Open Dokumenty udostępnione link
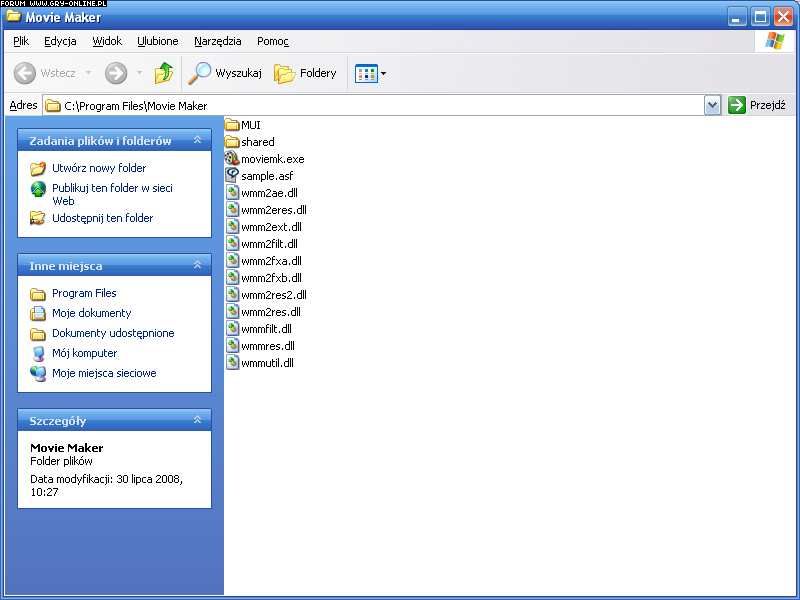The image size is (800, 600). tap(113, 333)
